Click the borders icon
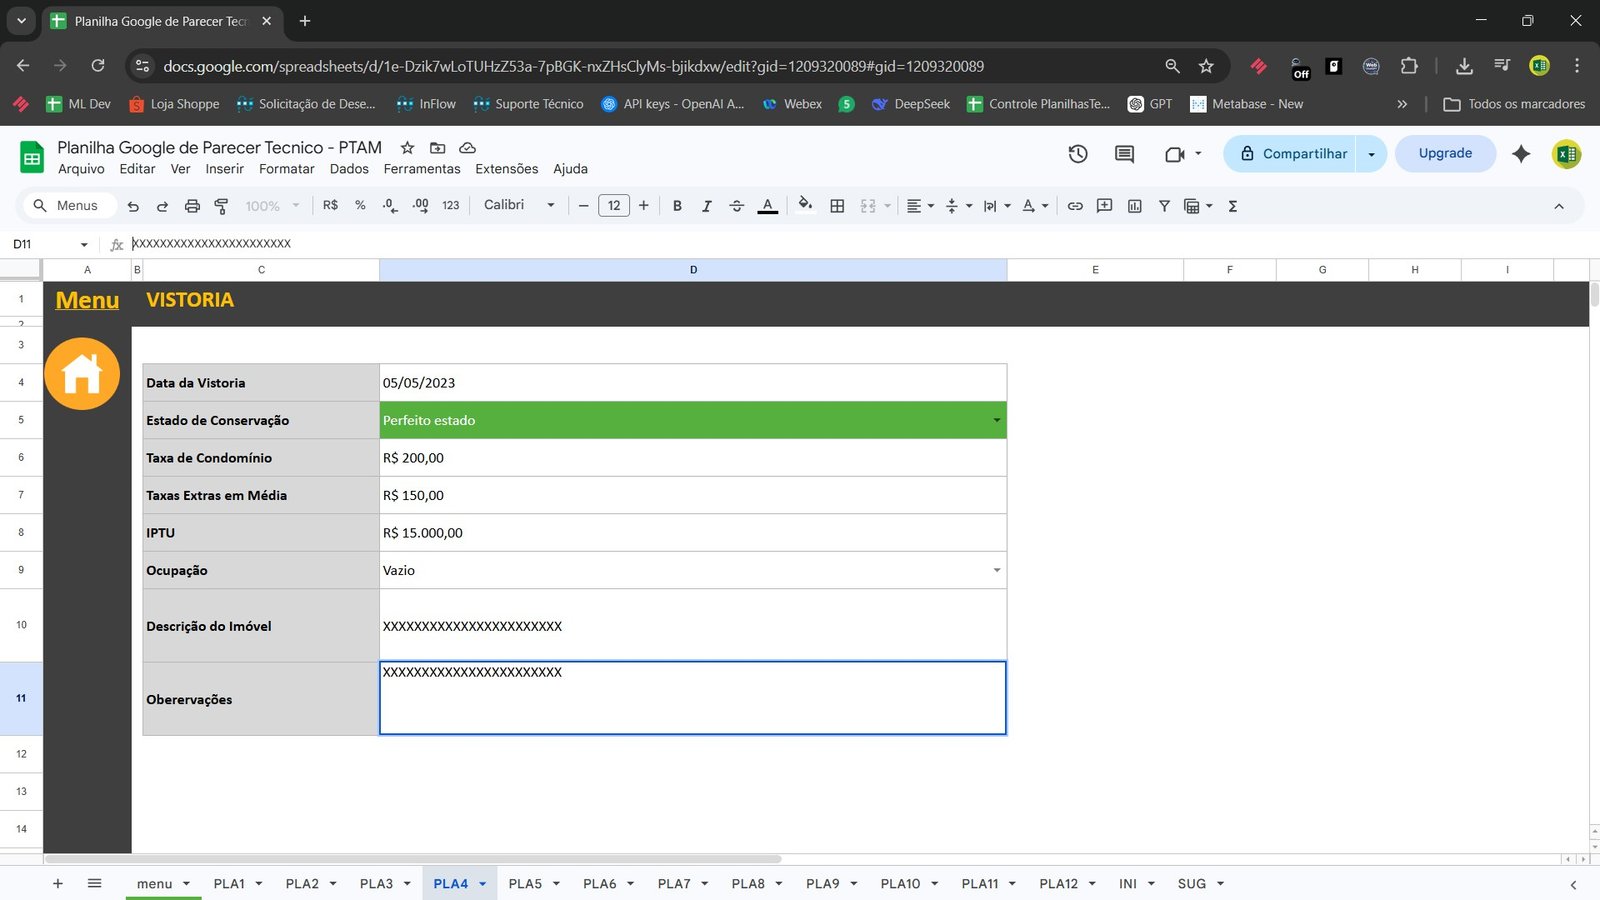 click(837, 205)
